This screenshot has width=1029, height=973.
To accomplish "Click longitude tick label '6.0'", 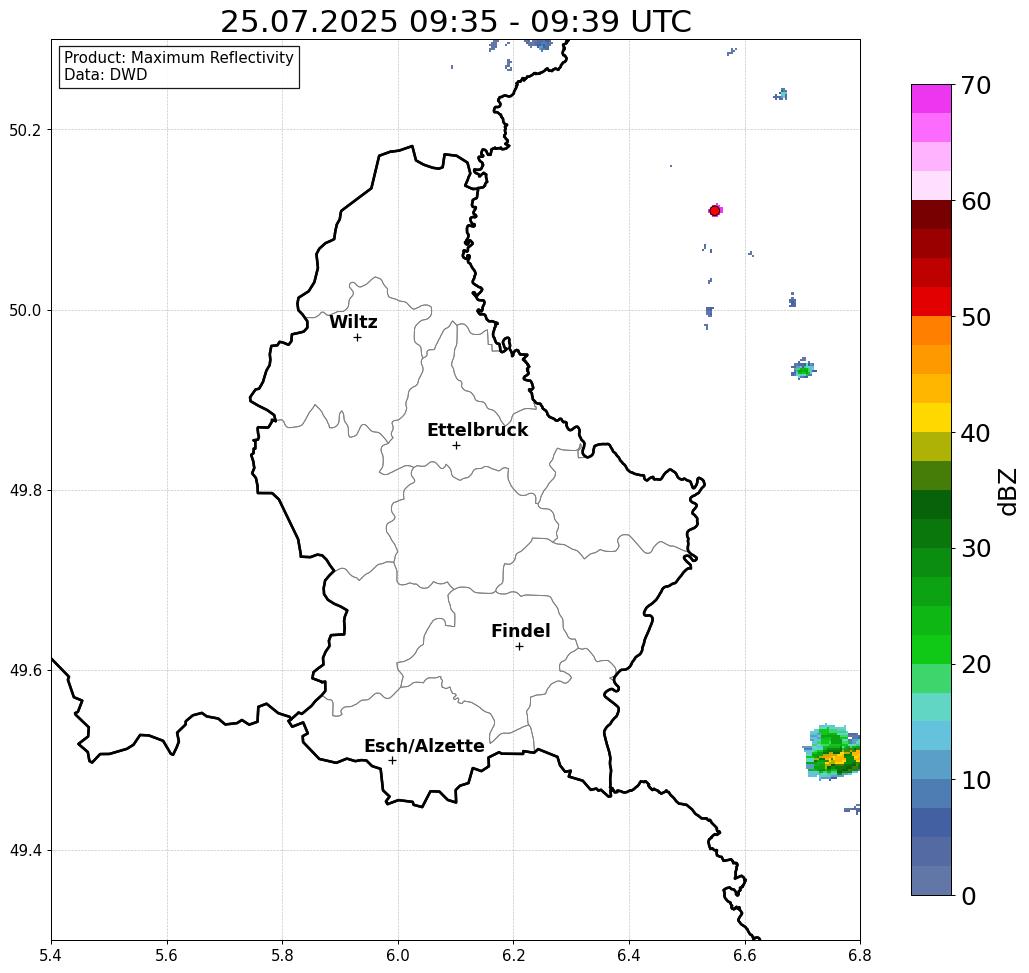I will coord(398,955).
